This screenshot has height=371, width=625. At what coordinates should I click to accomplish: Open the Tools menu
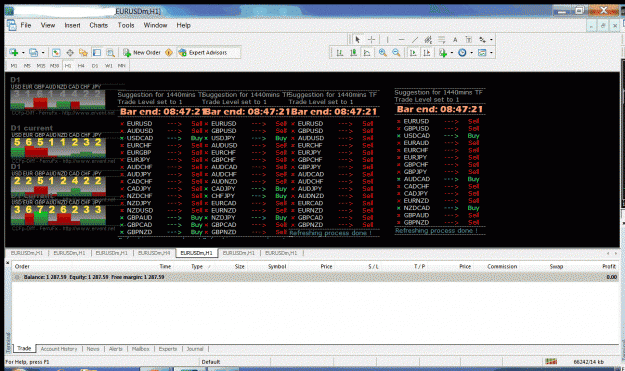(126, 25)
